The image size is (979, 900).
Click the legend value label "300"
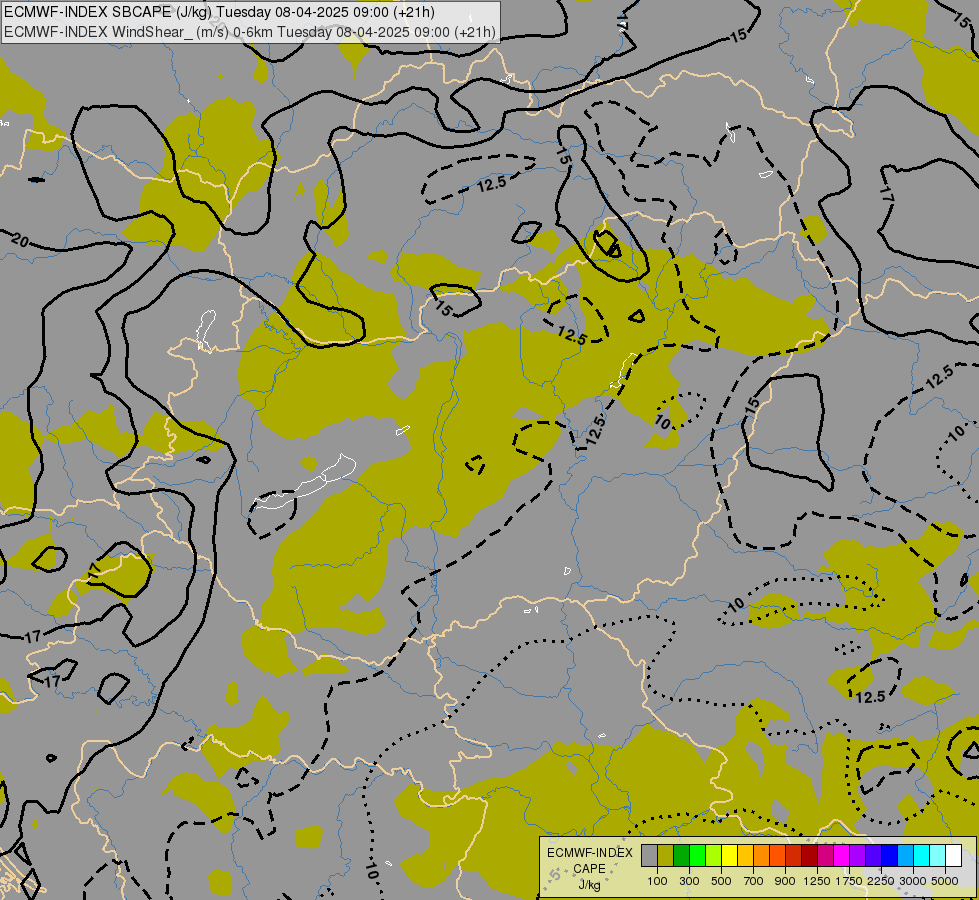point(689,881)
